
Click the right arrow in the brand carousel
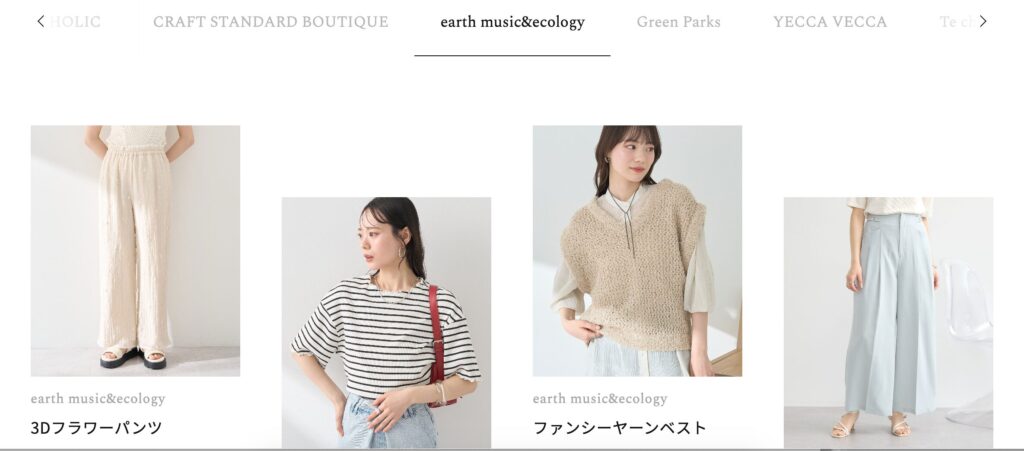[x=983, y=22]
